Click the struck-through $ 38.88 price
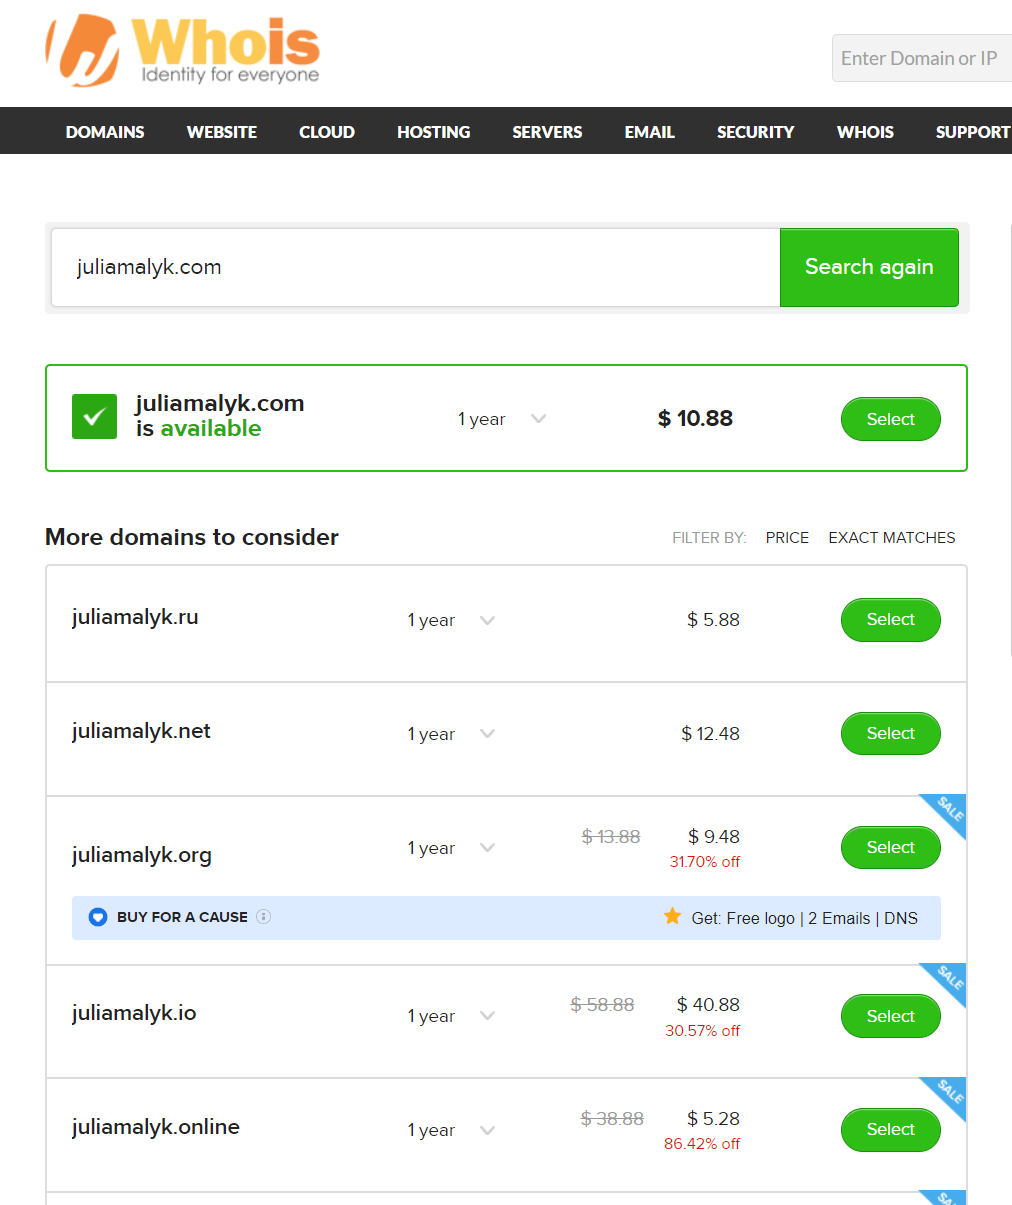The height and width of the screenshot is (1205, 1012). tap(612, 1119)
